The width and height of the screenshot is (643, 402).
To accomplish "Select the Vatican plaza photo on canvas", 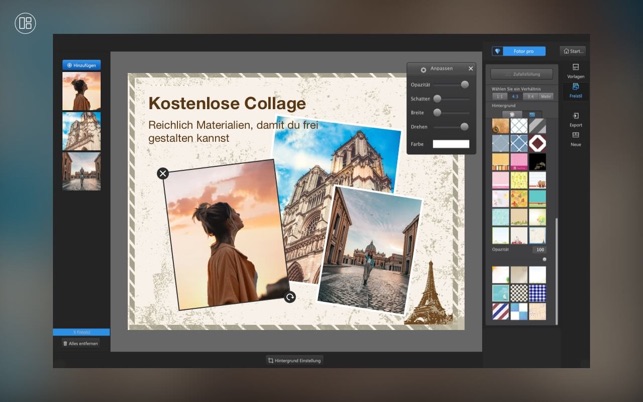I will pos(369,250).
